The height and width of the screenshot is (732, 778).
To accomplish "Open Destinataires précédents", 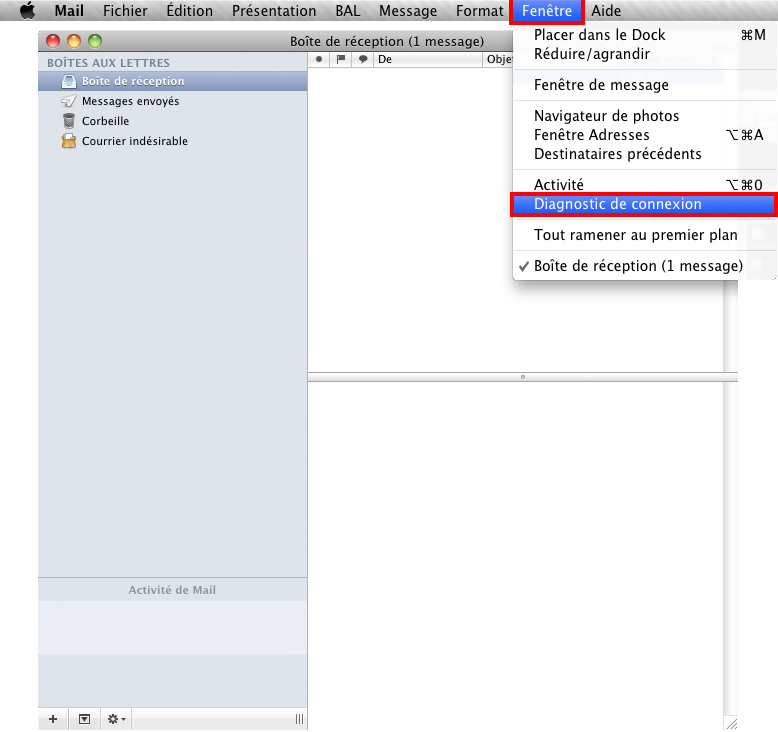I will coord(644,154).
